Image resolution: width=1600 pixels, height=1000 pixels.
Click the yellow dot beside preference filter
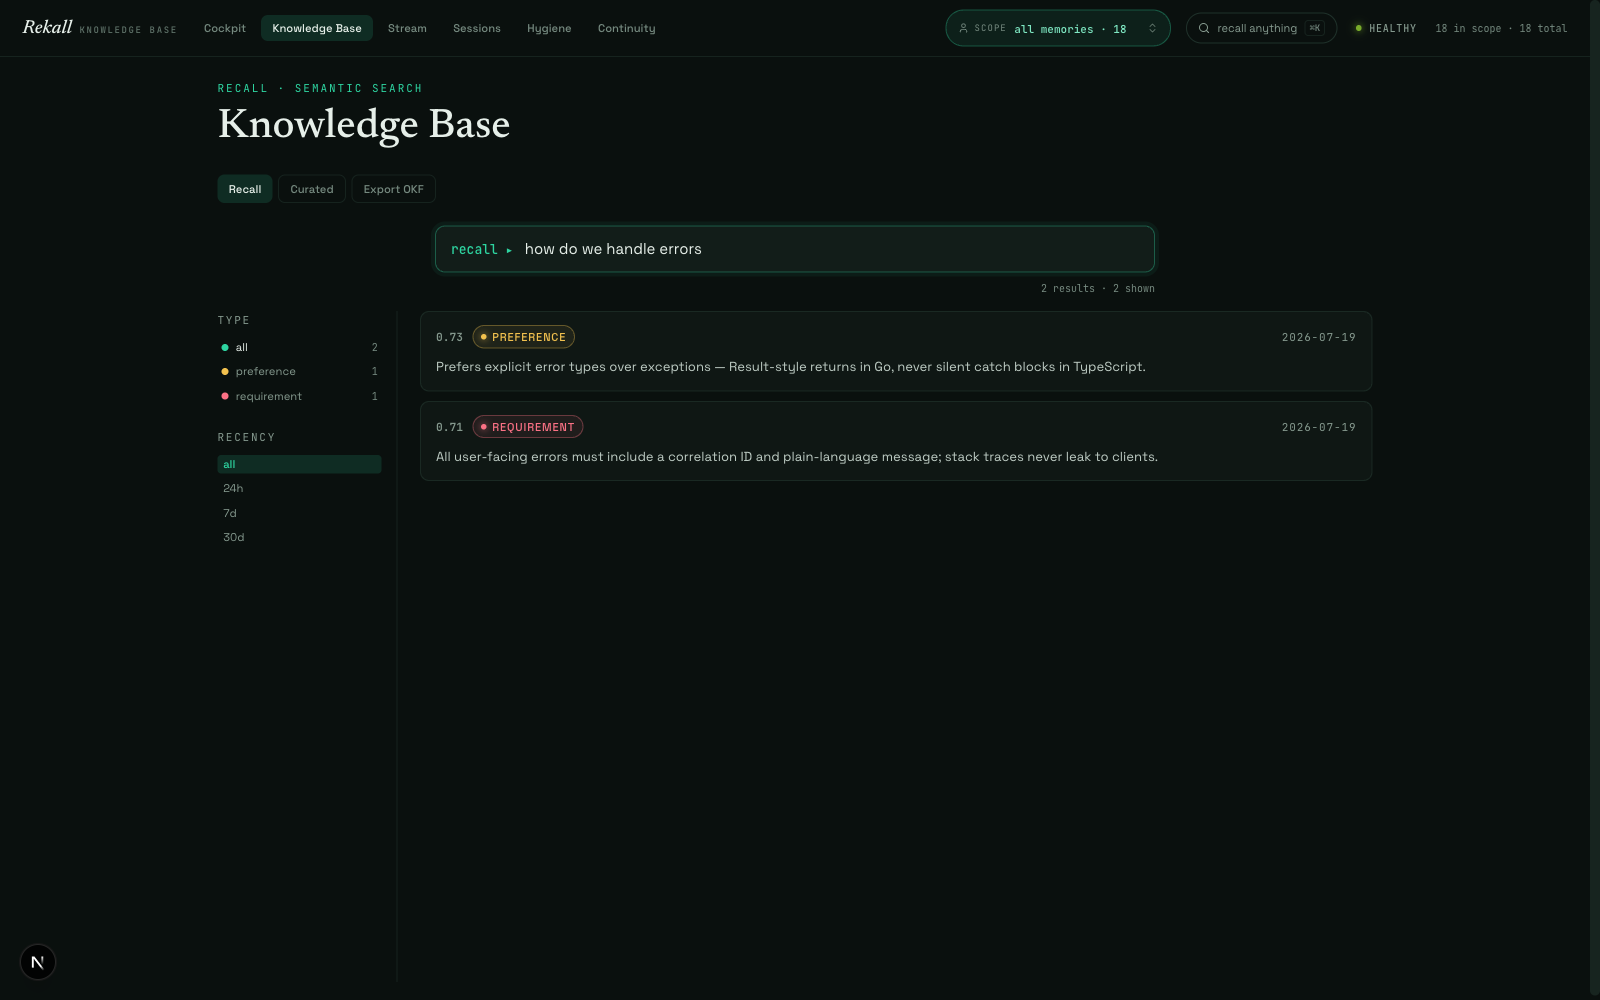click(x=225, y=371)
